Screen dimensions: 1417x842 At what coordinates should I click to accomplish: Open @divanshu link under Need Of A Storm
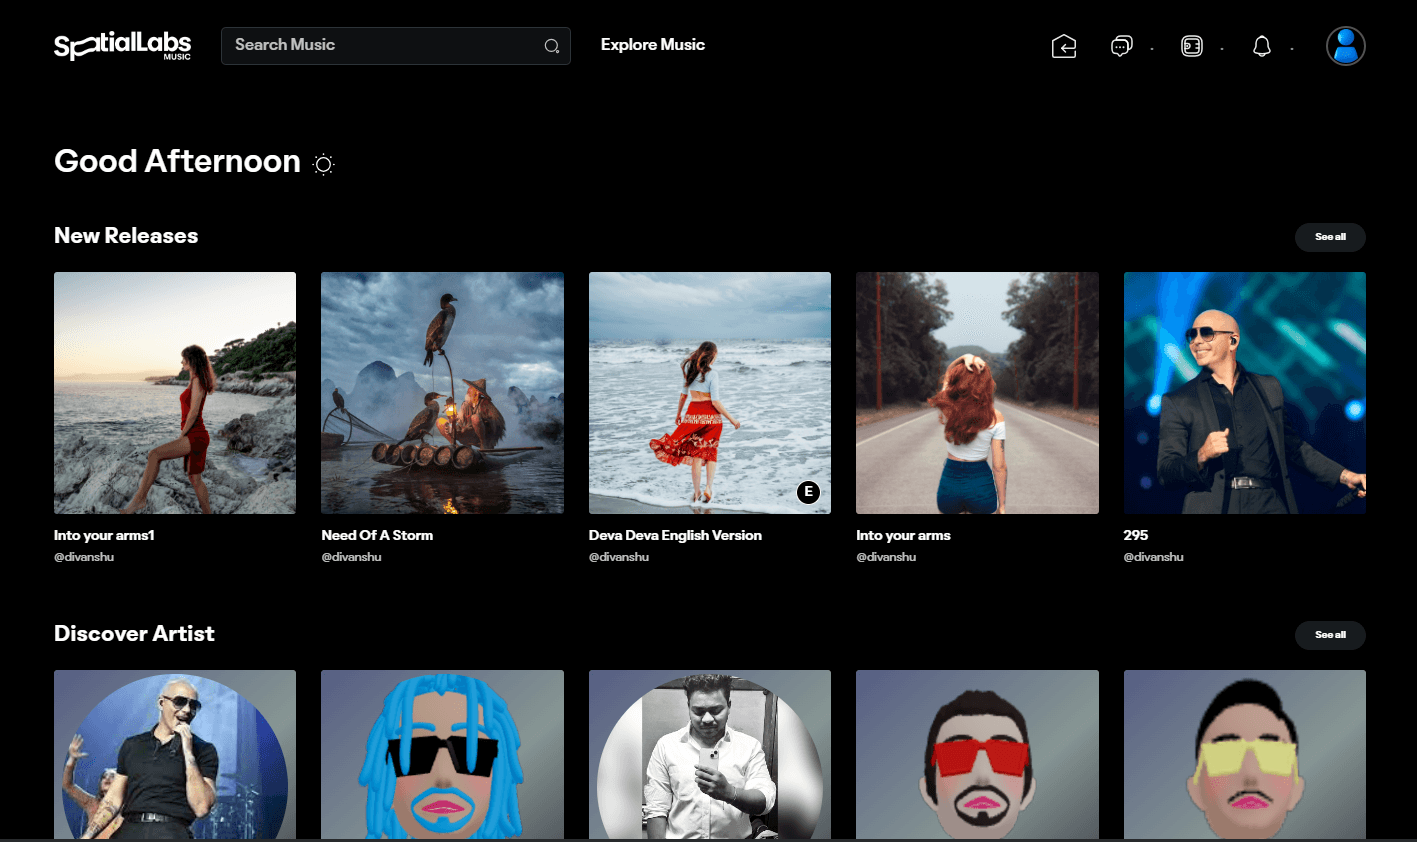(x=351, y=557)
